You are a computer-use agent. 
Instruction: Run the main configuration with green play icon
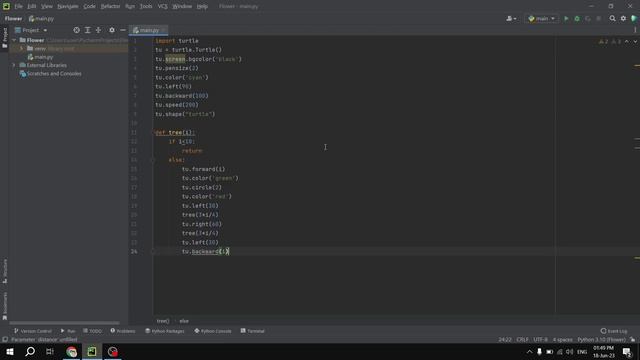(566, 19)
